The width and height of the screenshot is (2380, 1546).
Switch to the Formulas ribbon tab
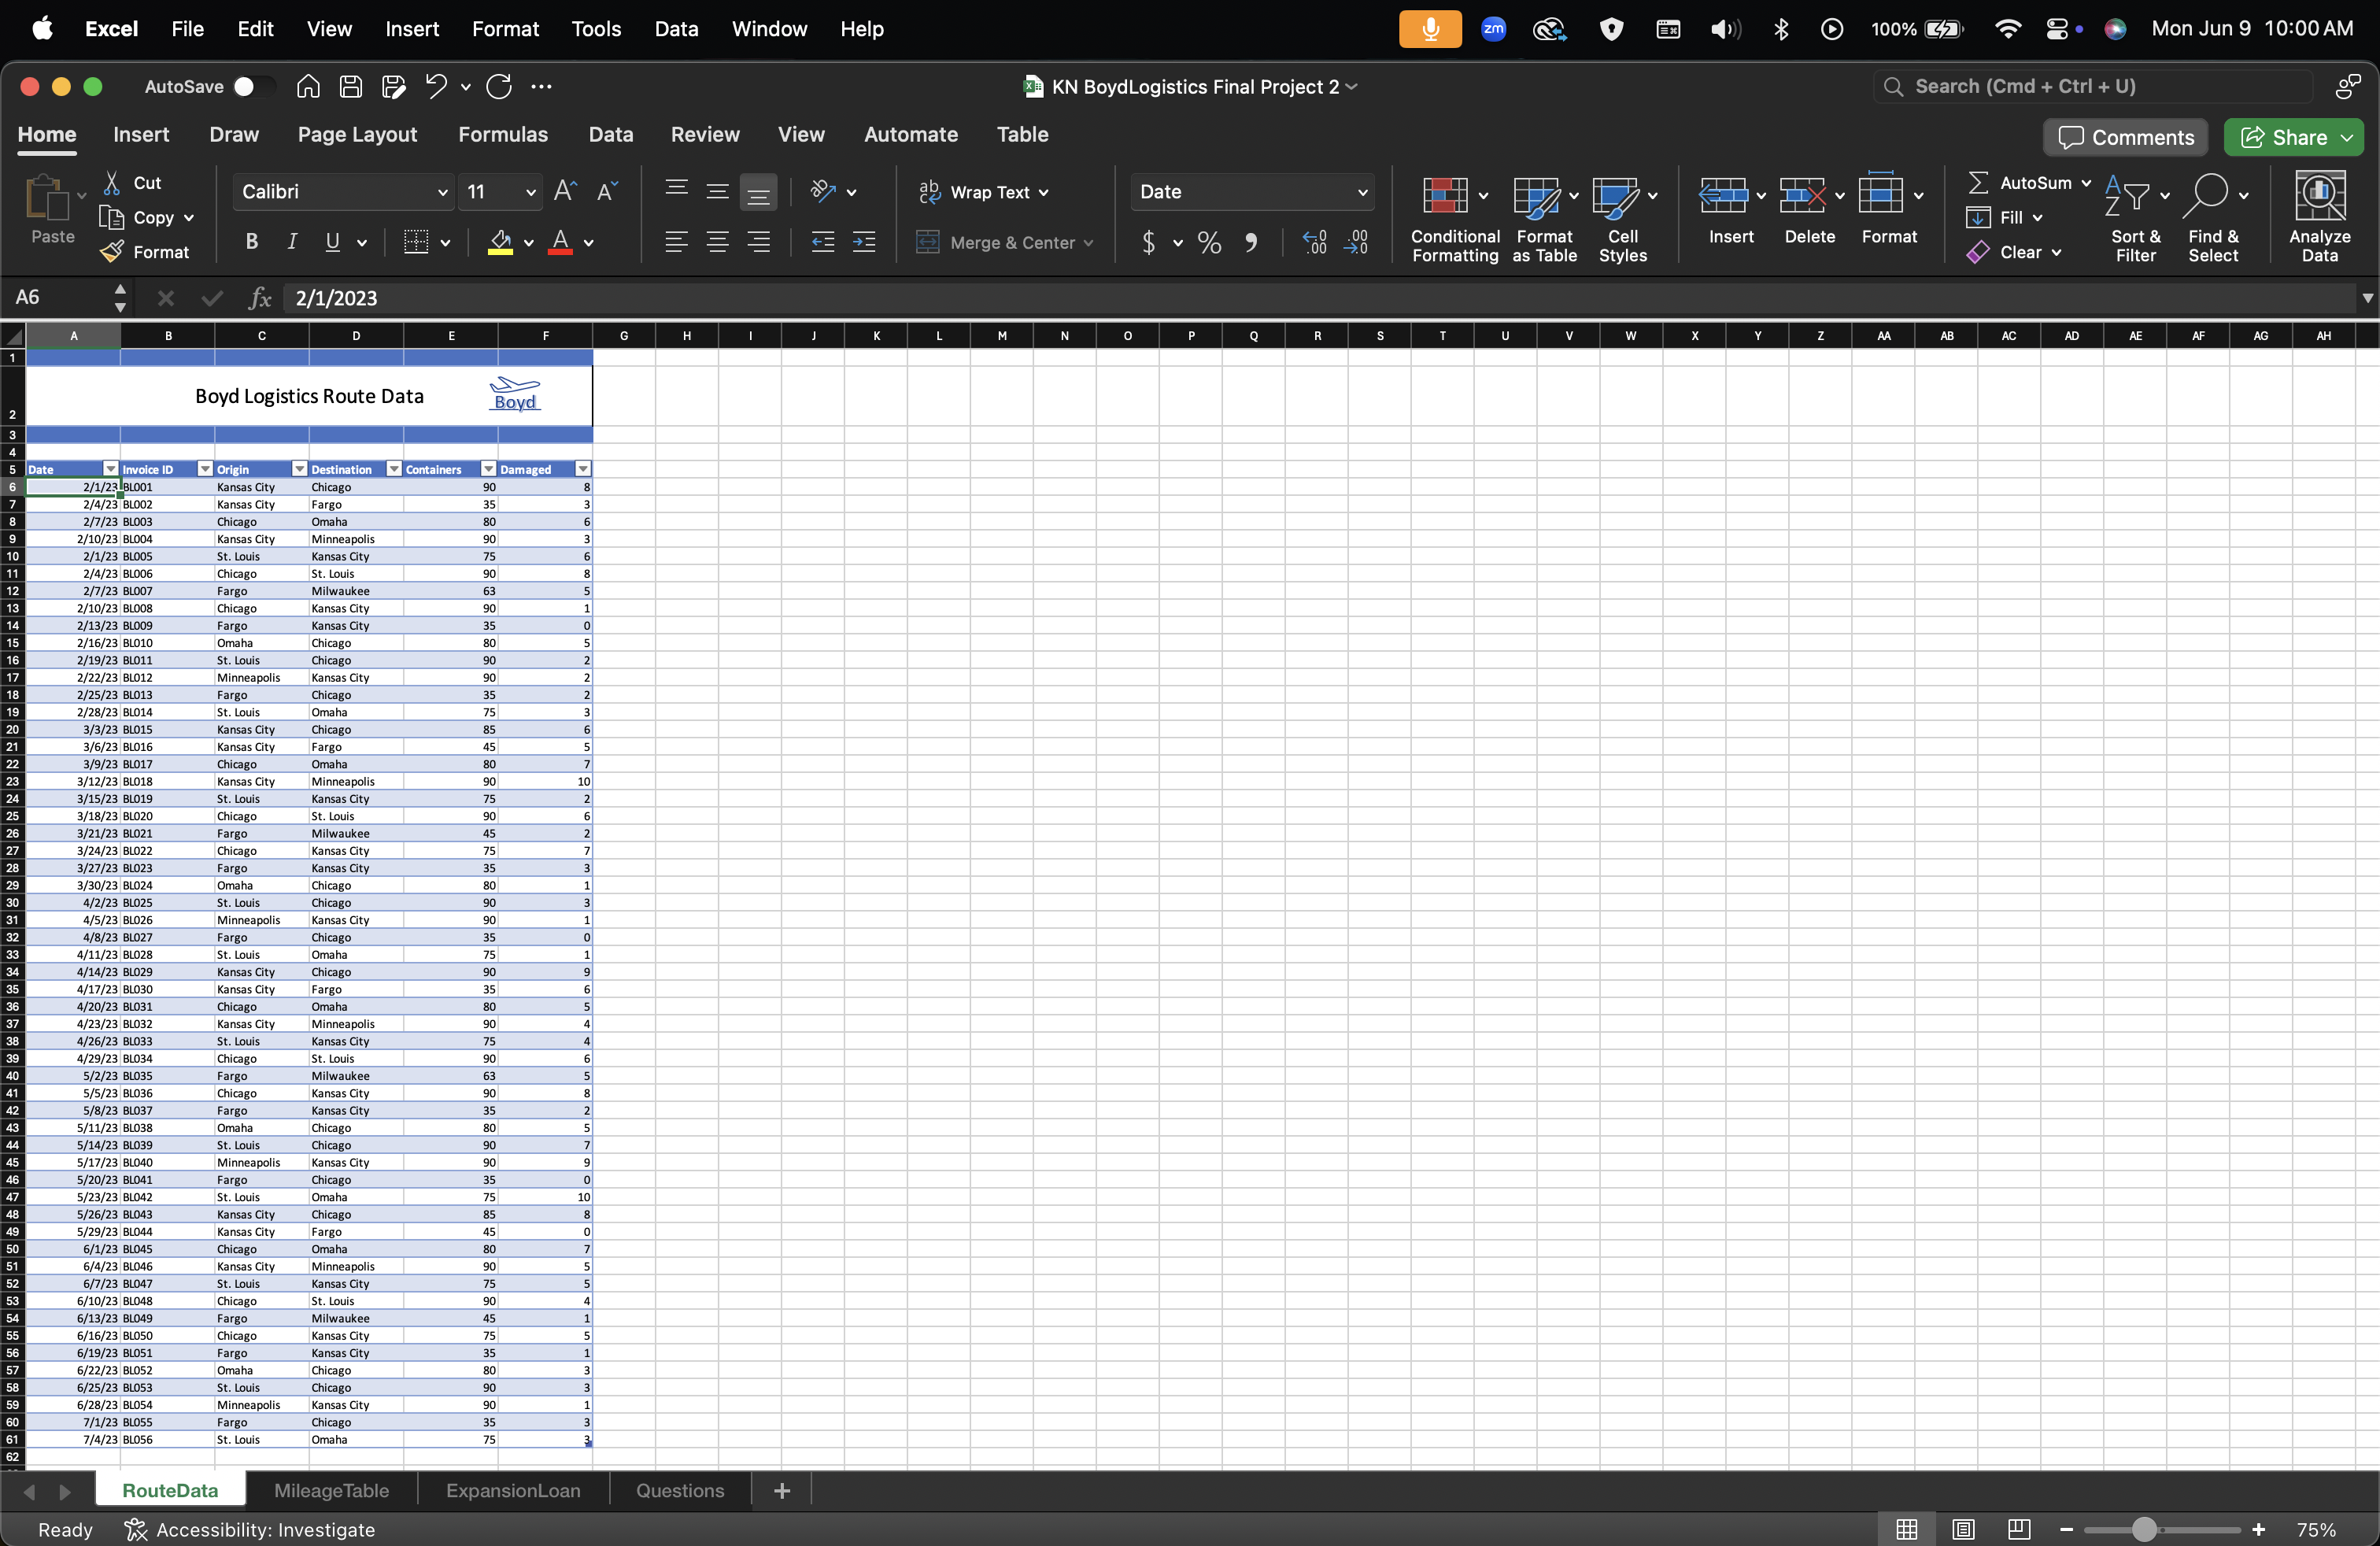tap(504, 134)
